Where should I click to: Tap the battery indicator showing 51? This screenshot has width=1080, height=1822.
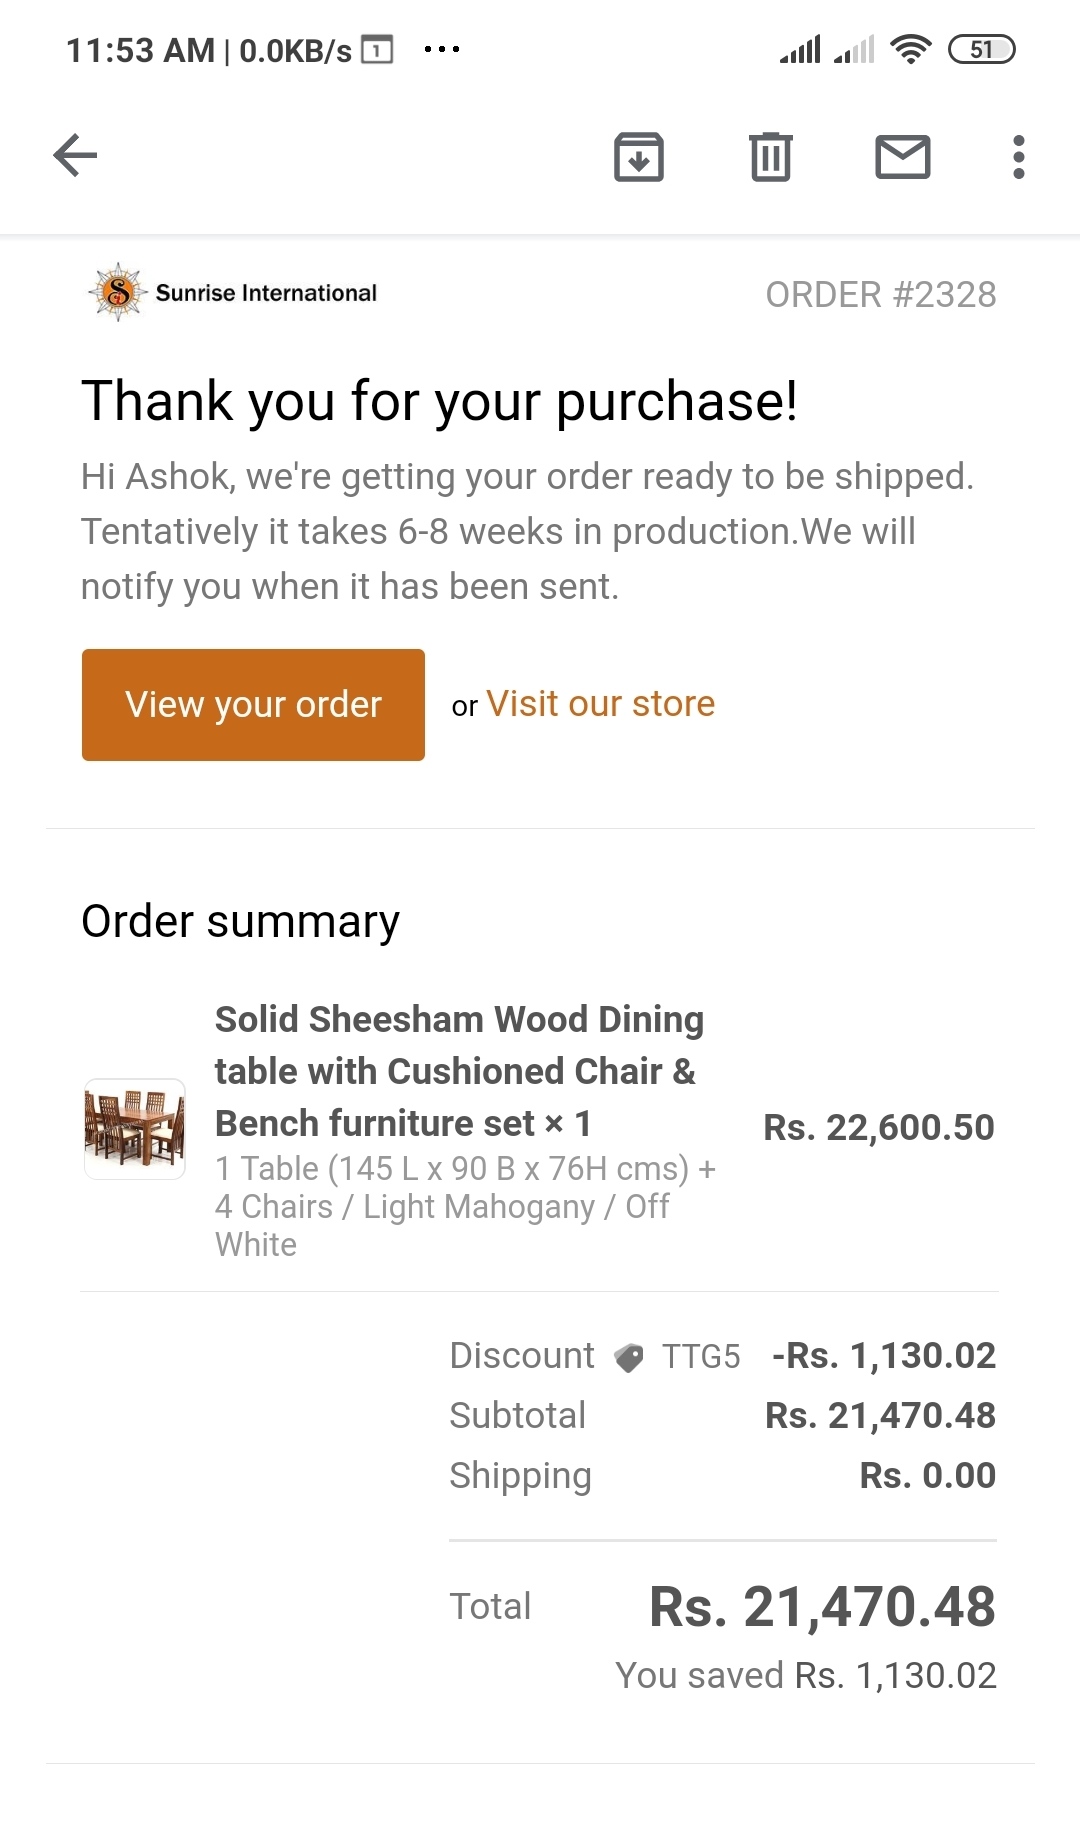pos(981,49)
